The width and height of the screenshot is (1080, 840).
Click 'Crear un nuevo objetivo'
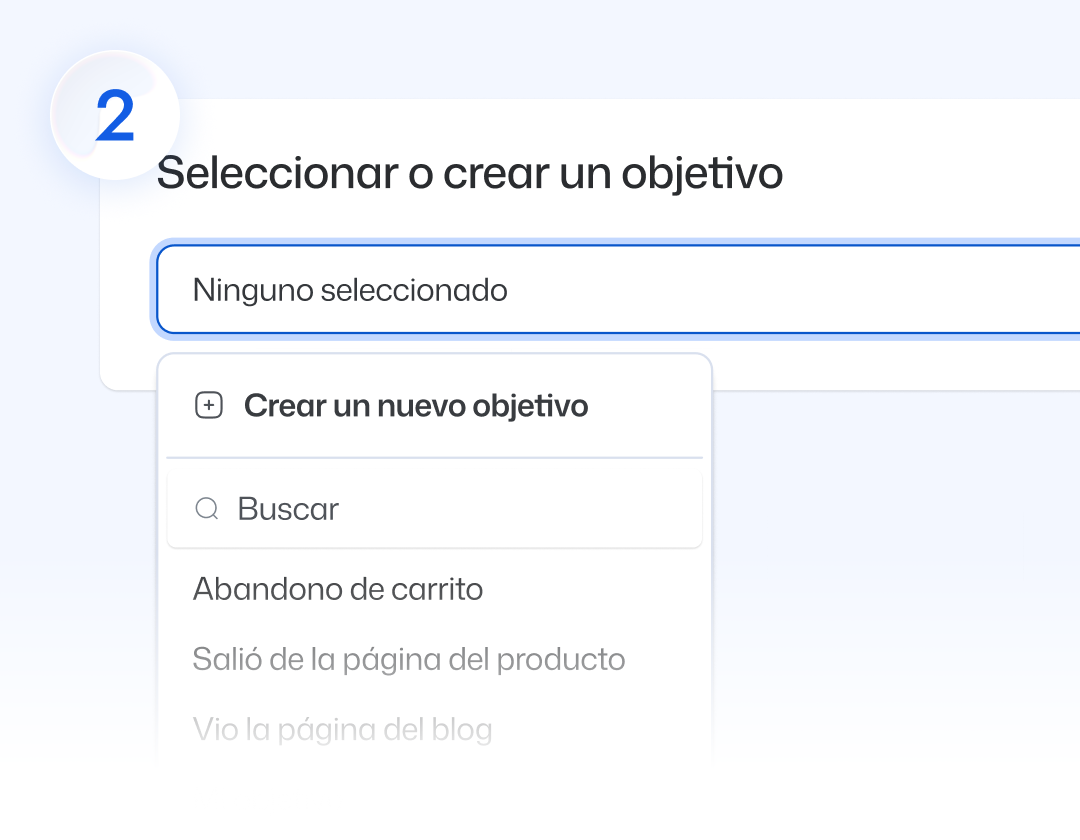click(x=416, y=406)
